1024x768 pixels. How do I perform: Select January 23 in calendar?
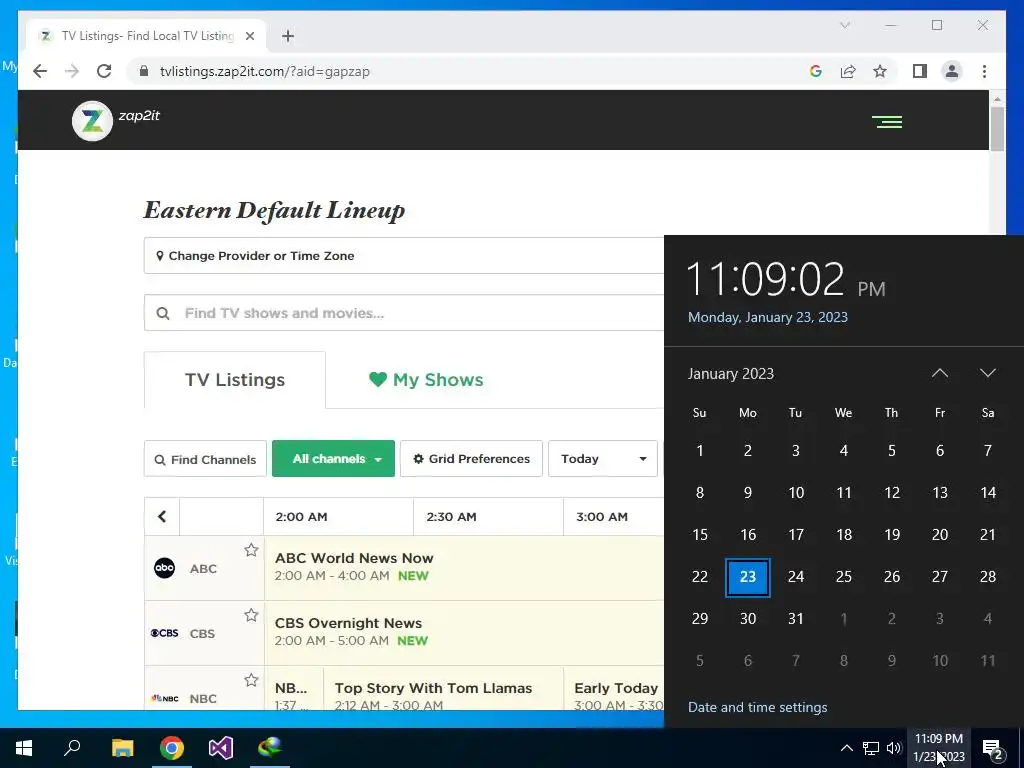(x=748, y=577)
